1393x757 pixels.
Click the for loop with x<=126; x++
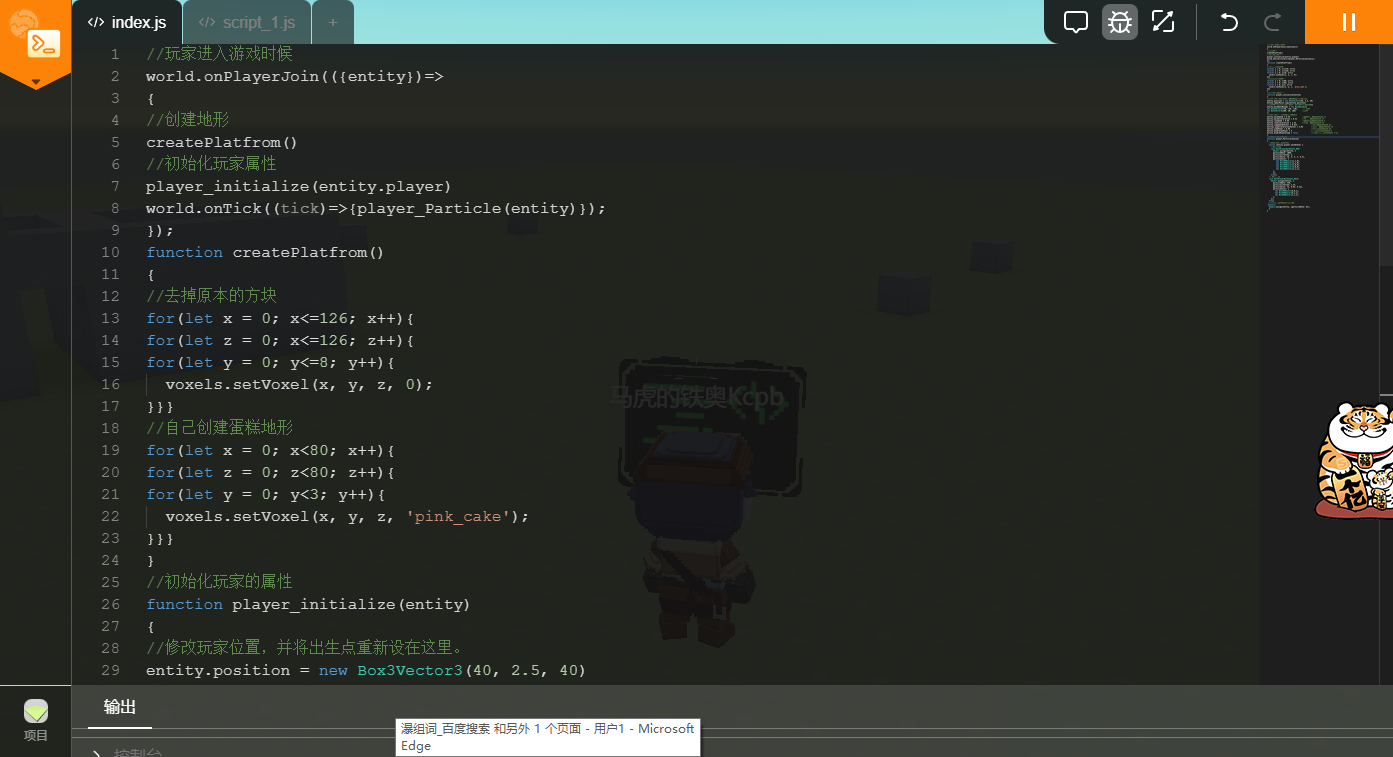pyautogui.click(x=280, y=318)
